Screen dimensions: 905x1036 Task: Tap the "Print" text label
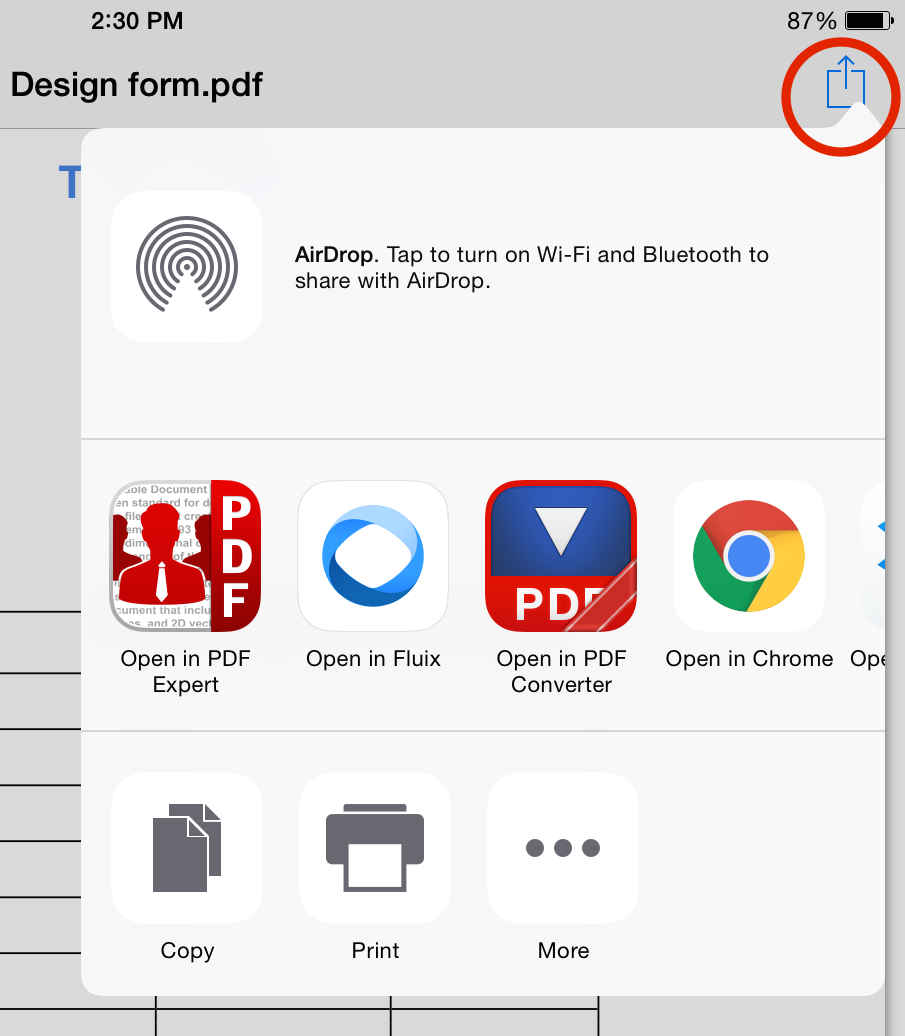point(375,951)
